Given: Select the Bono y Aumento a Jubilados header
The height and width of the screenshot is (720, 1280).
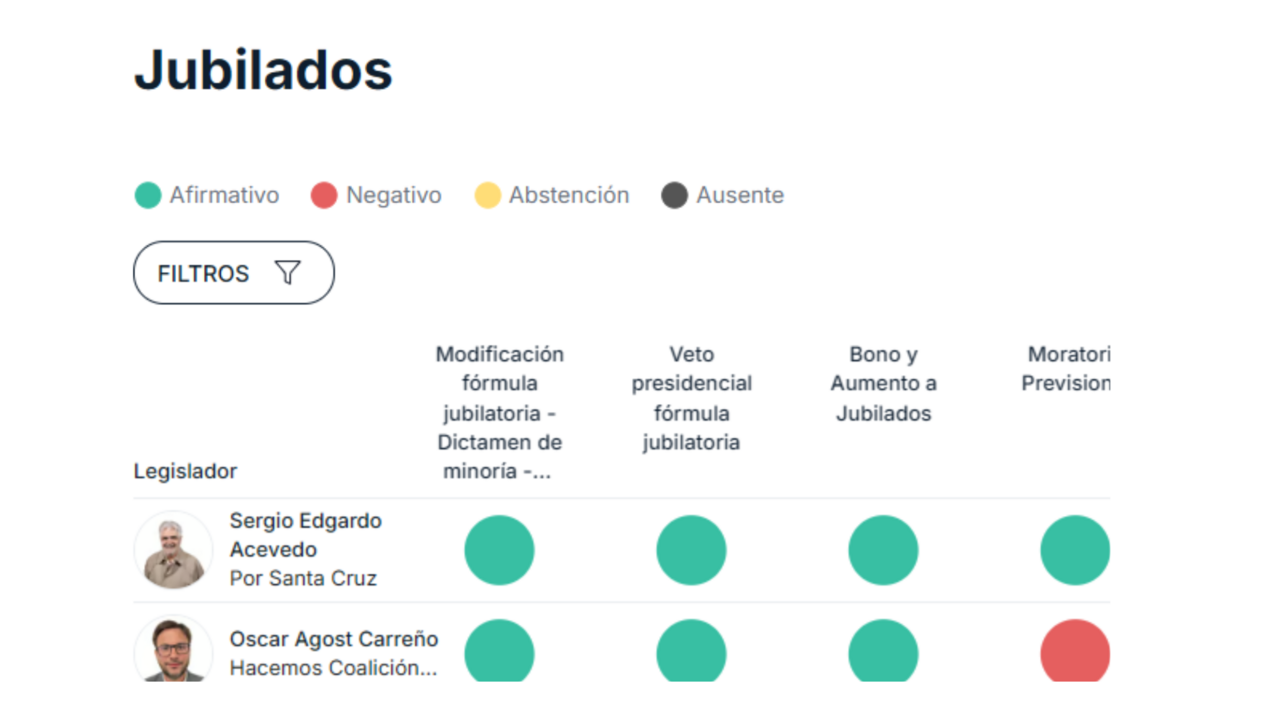Looking at the screenshot, I should (x=883, y=383).
